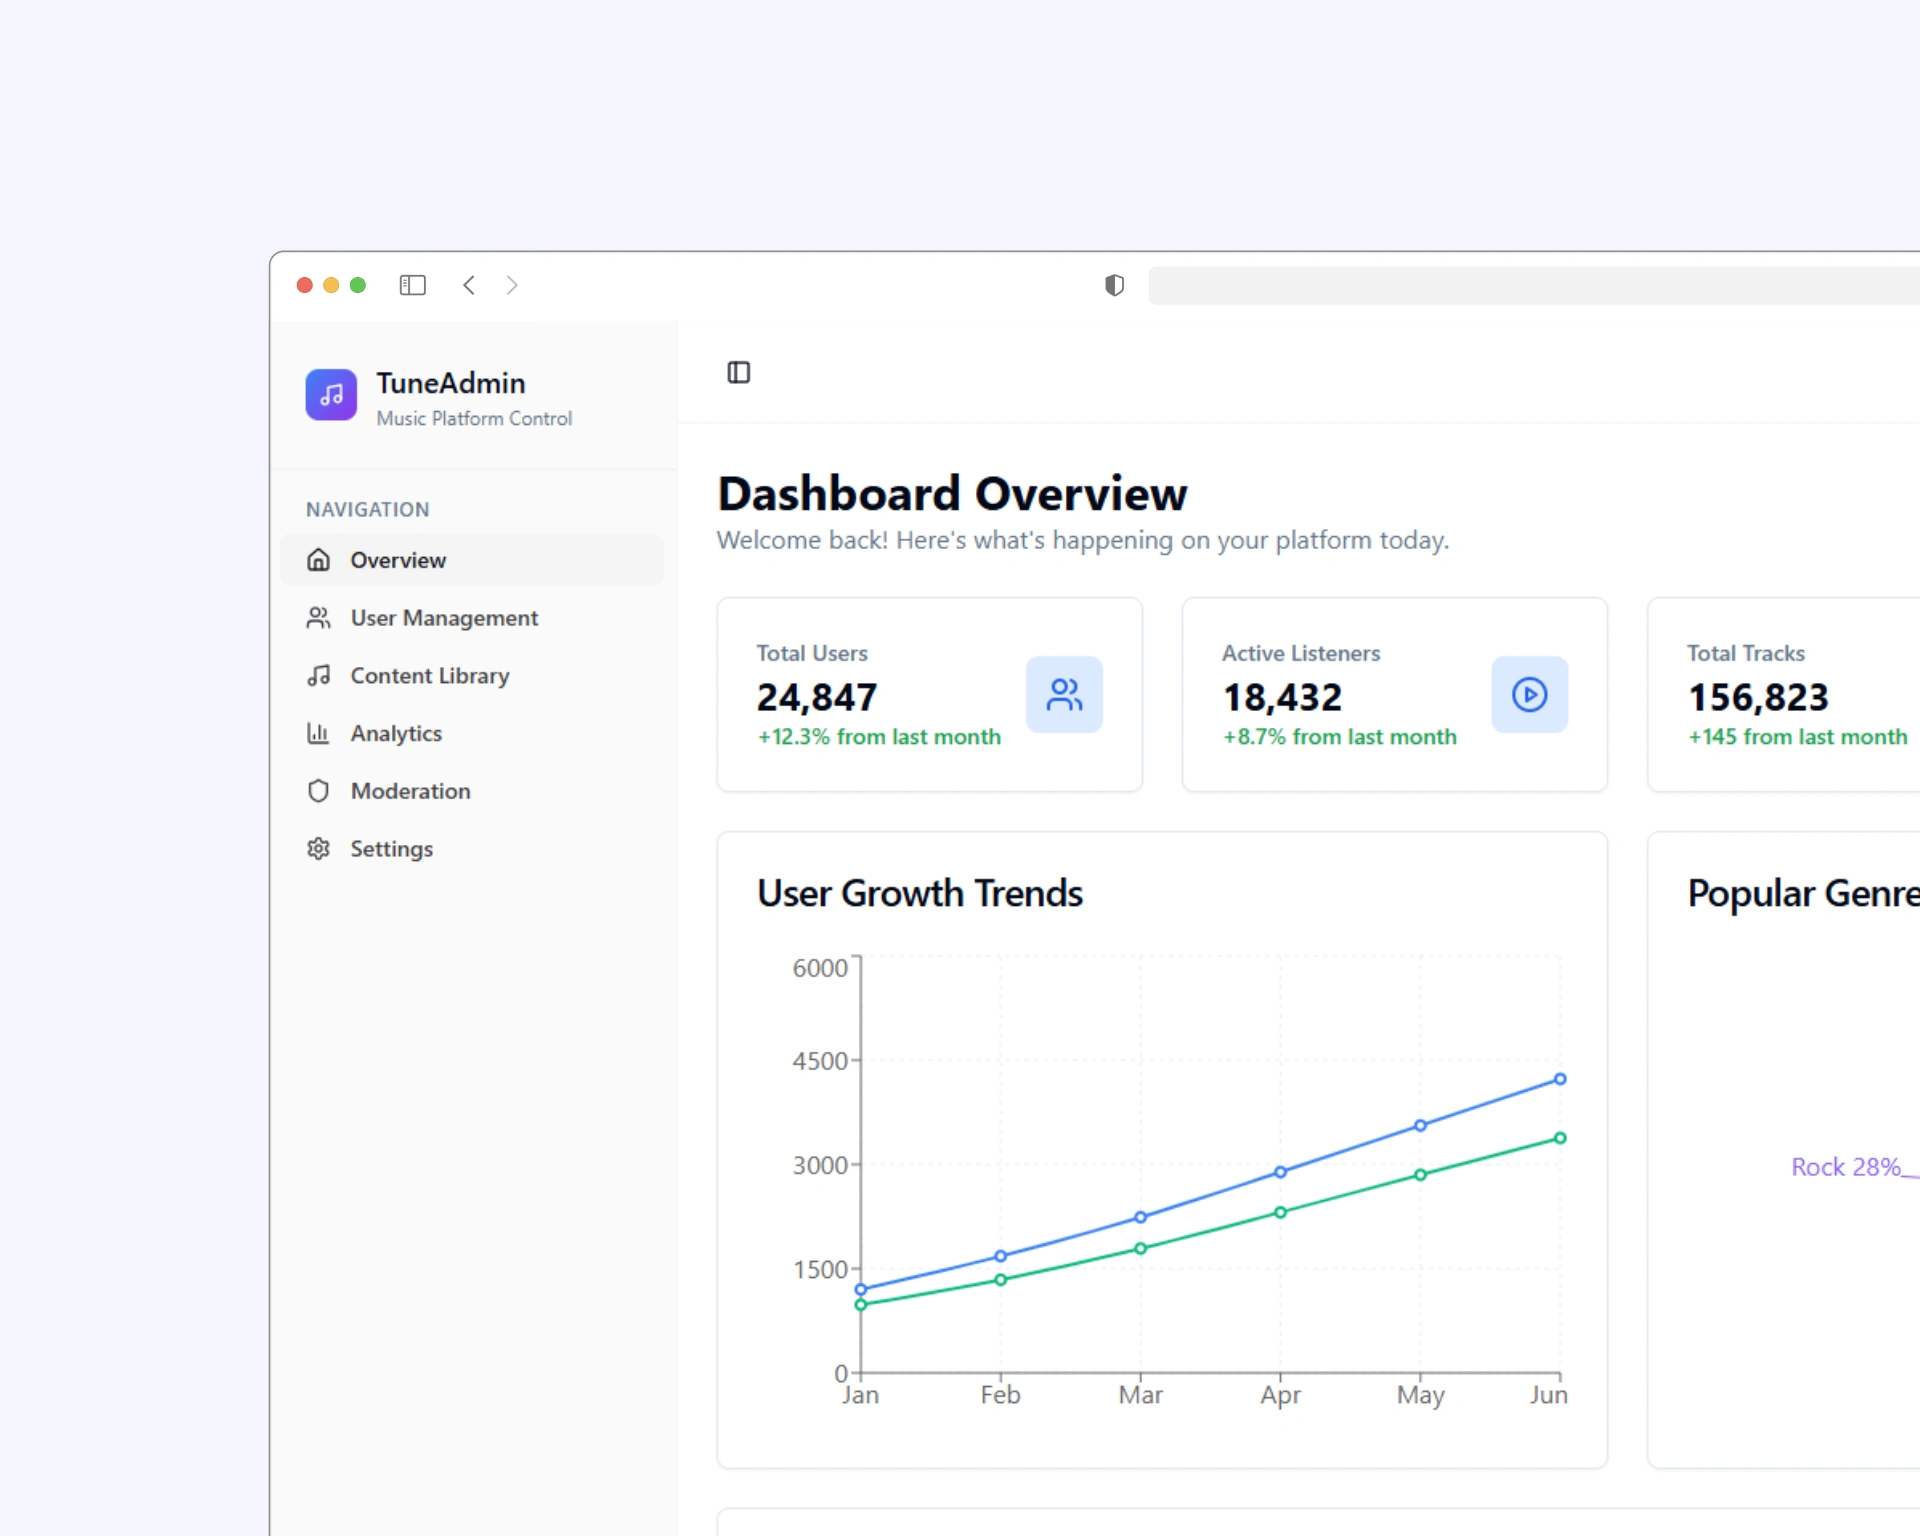The height and width of the screenshot is (1536, 1920).
Task: Open Analytics in the sidebar
Action: (x=472, y=733)
